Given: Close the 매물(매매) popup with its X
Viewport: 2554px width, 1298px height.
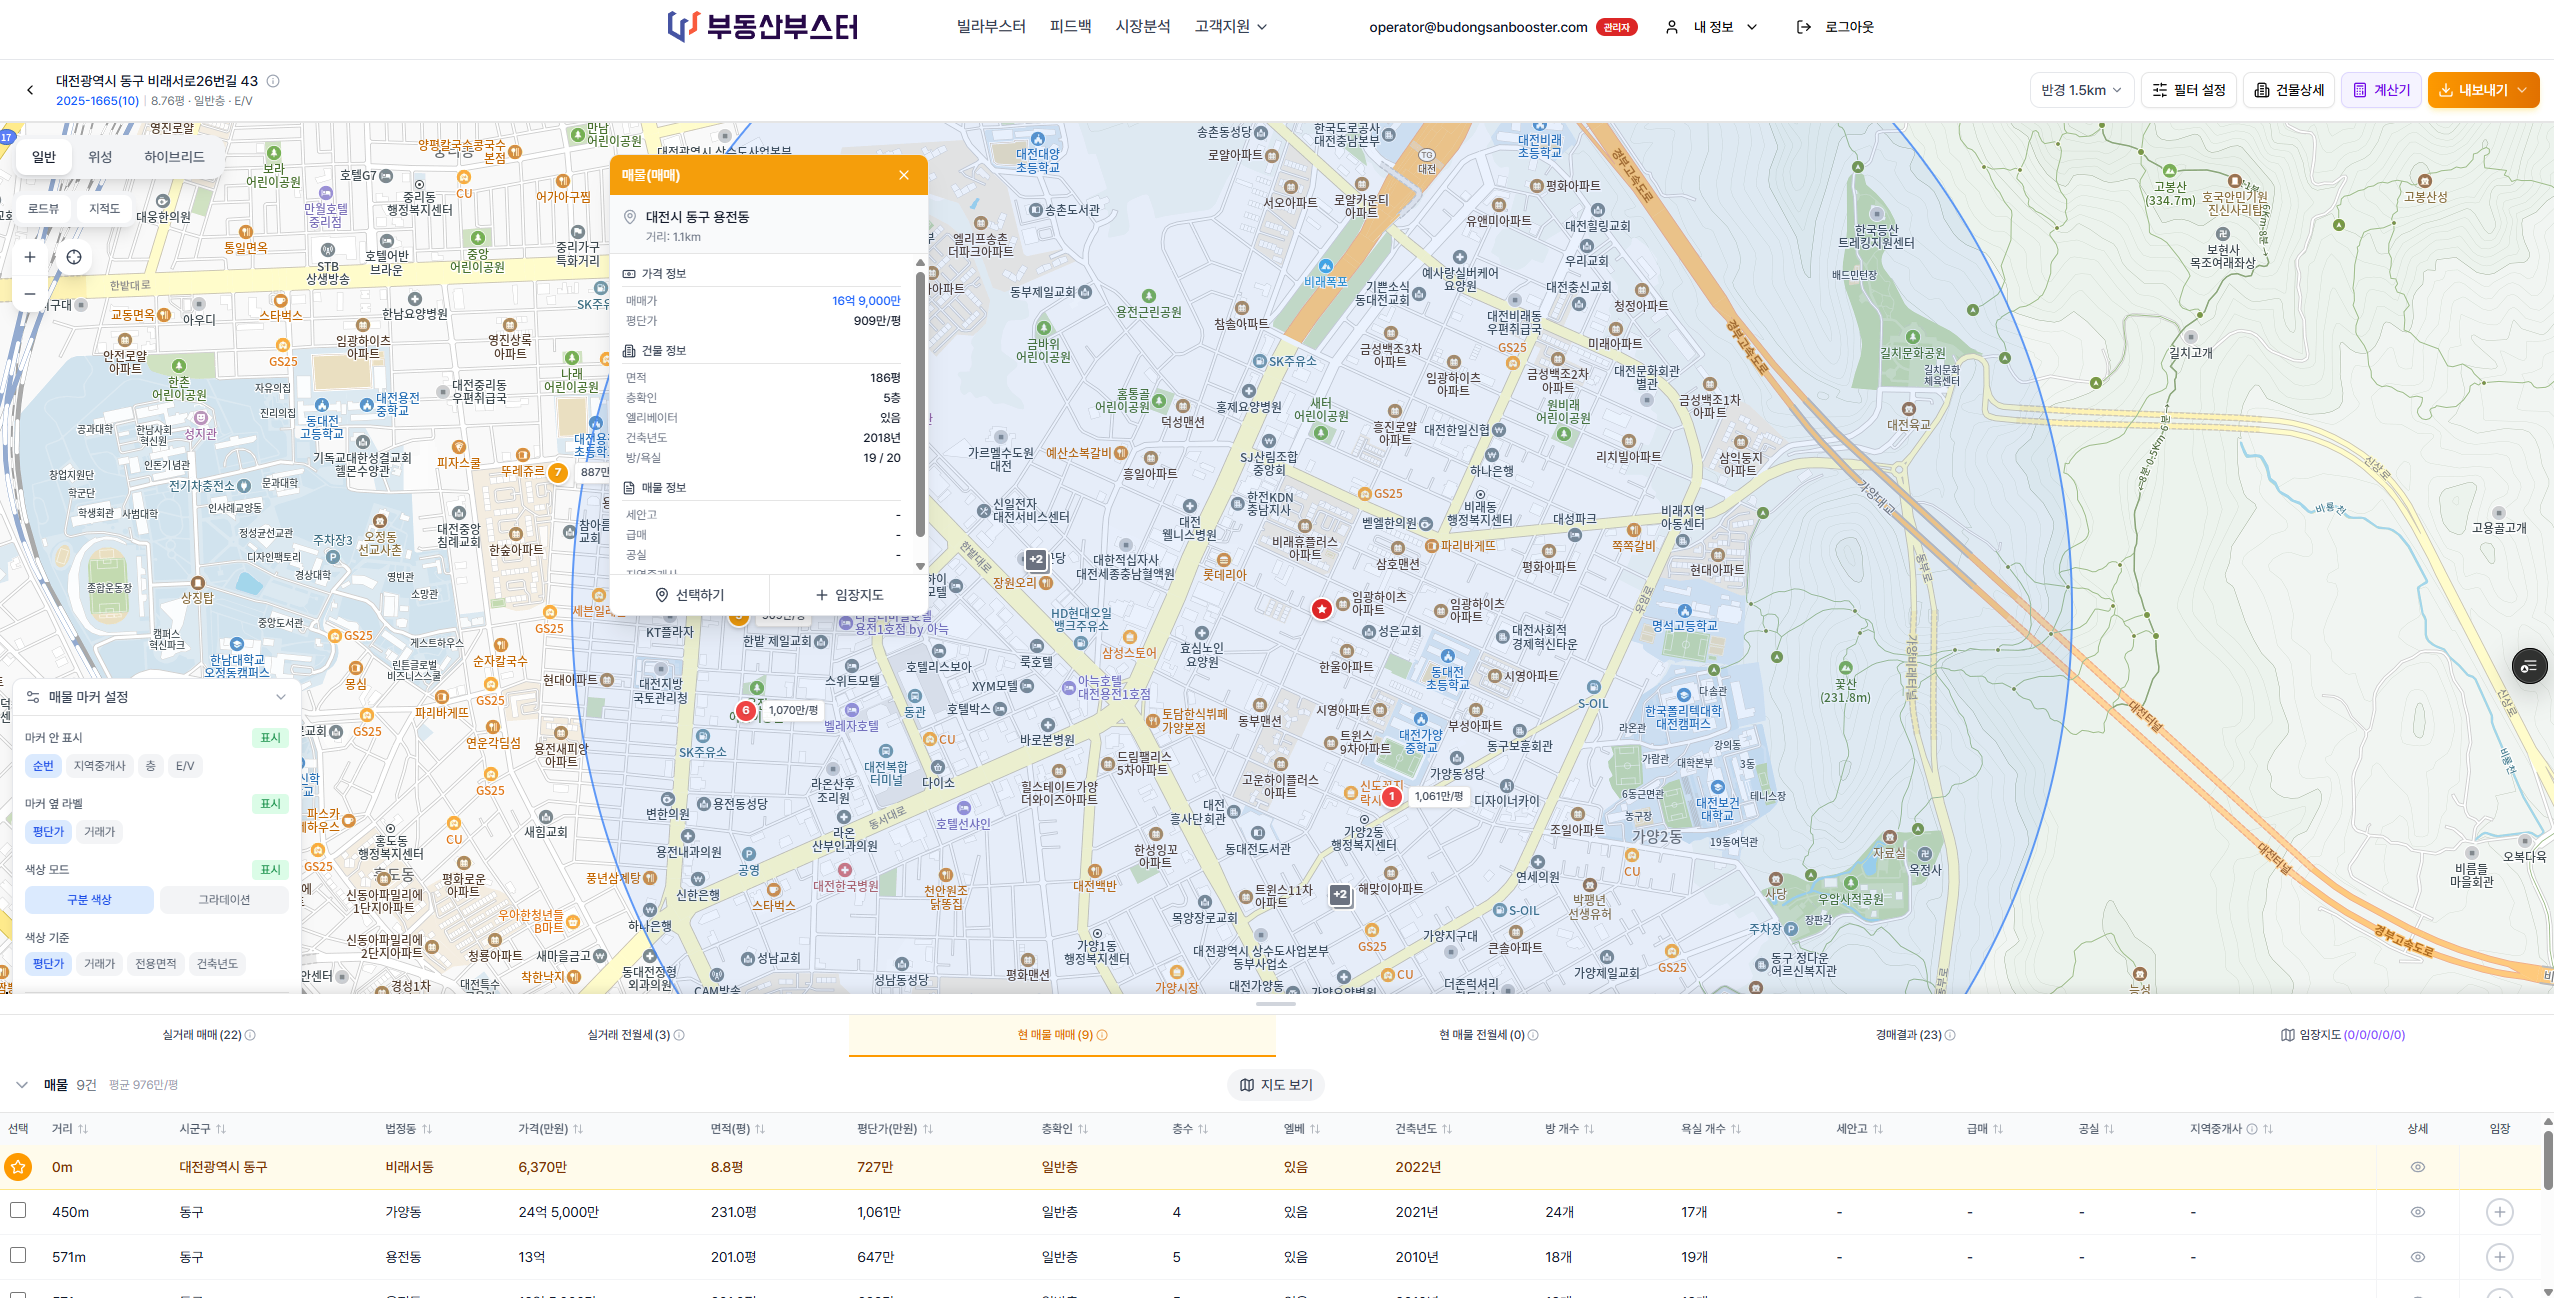Looking at the screenshot, I should pos(903,174).
